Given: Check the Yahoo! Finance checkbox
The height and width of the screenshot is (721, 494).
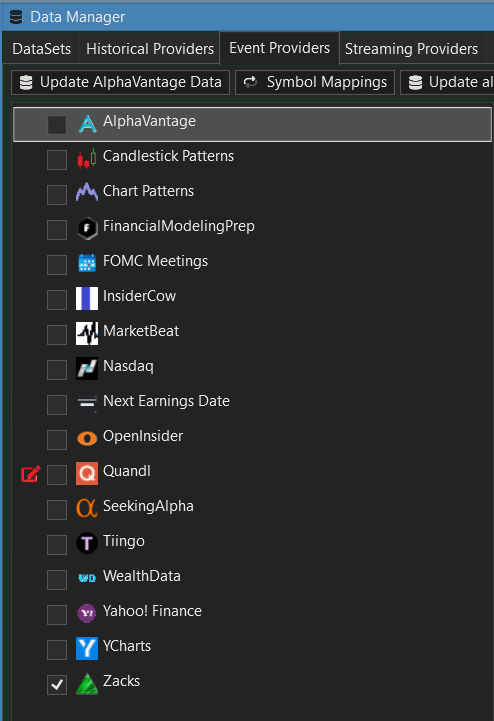Looking at the screenshot, I should click(57, 615).
